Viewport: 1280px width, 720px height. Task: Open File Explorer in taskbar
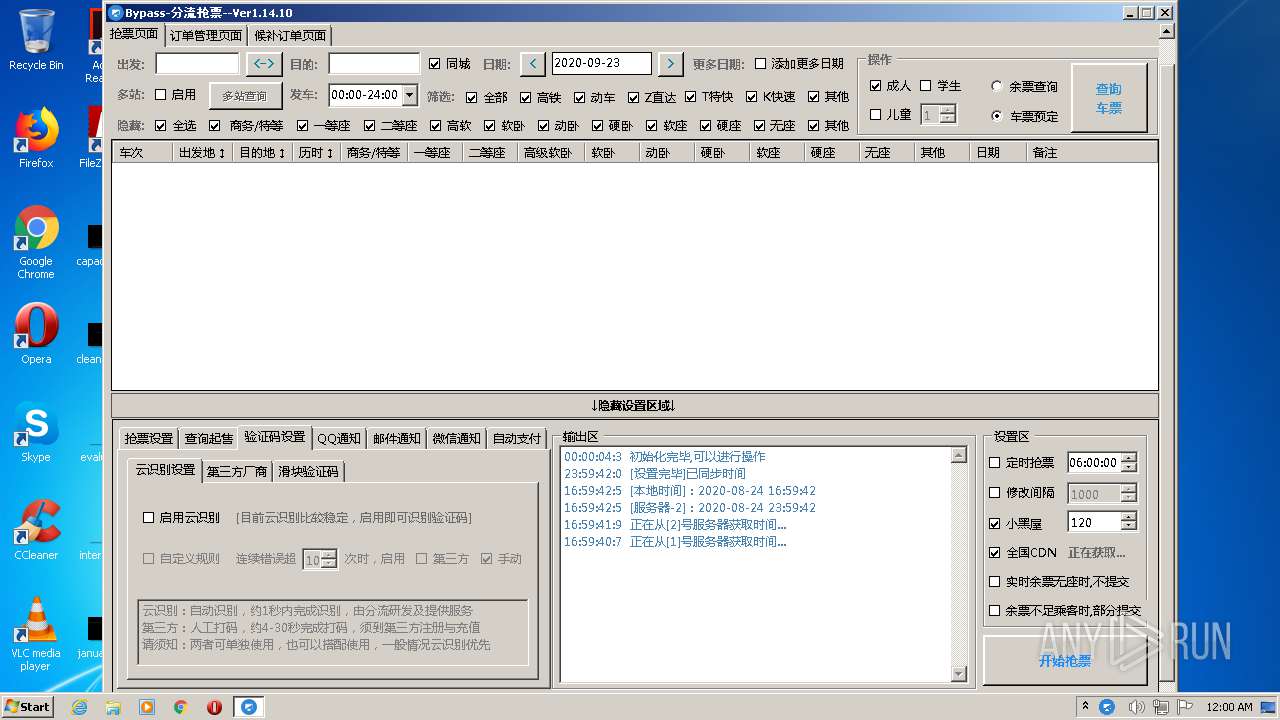click(113, 707)
